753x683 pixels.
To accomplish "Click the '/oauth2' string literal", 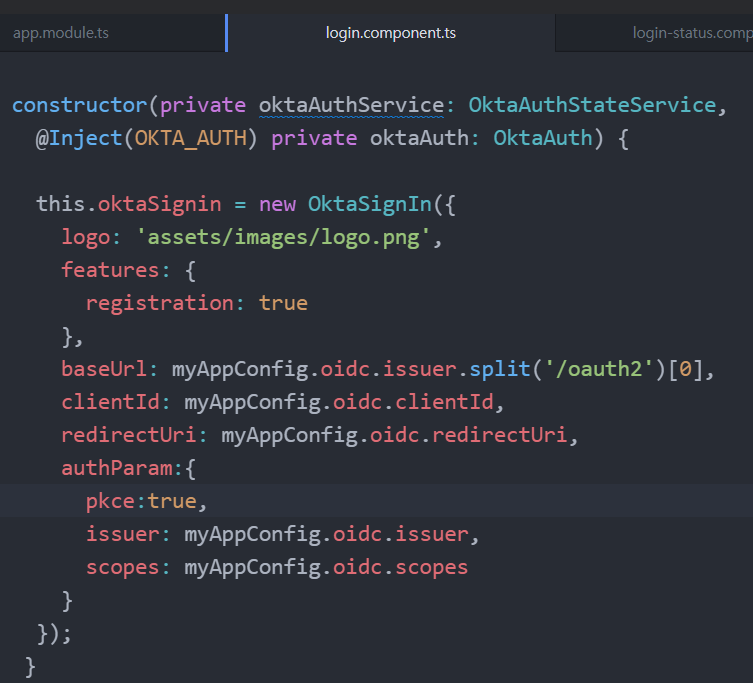I will 598,369.
